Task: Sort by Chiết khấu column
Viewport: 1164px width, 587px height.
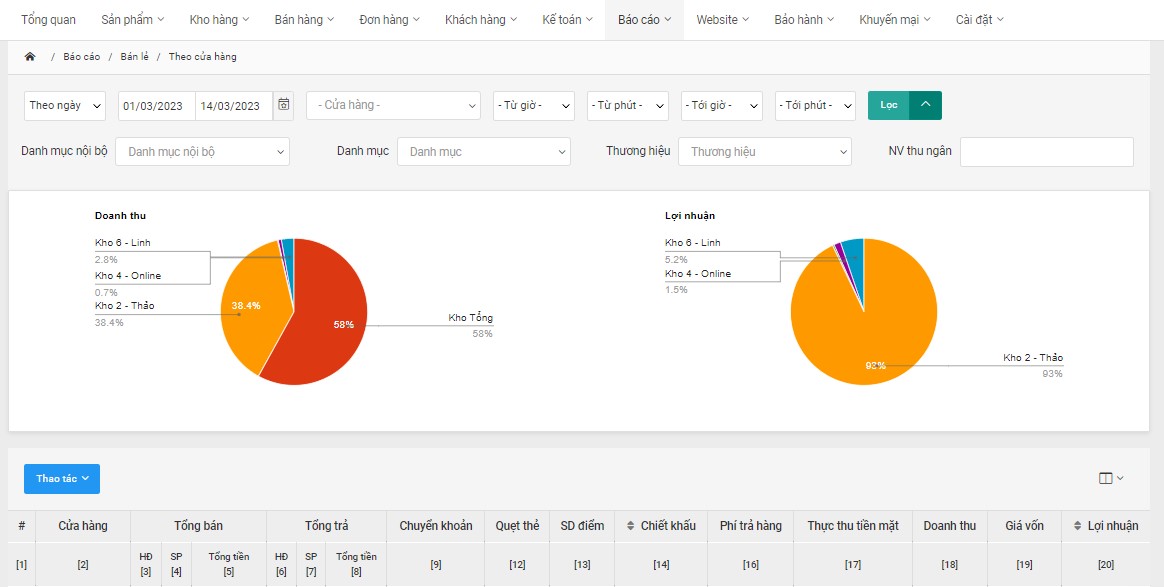Action: click(661, 526)
